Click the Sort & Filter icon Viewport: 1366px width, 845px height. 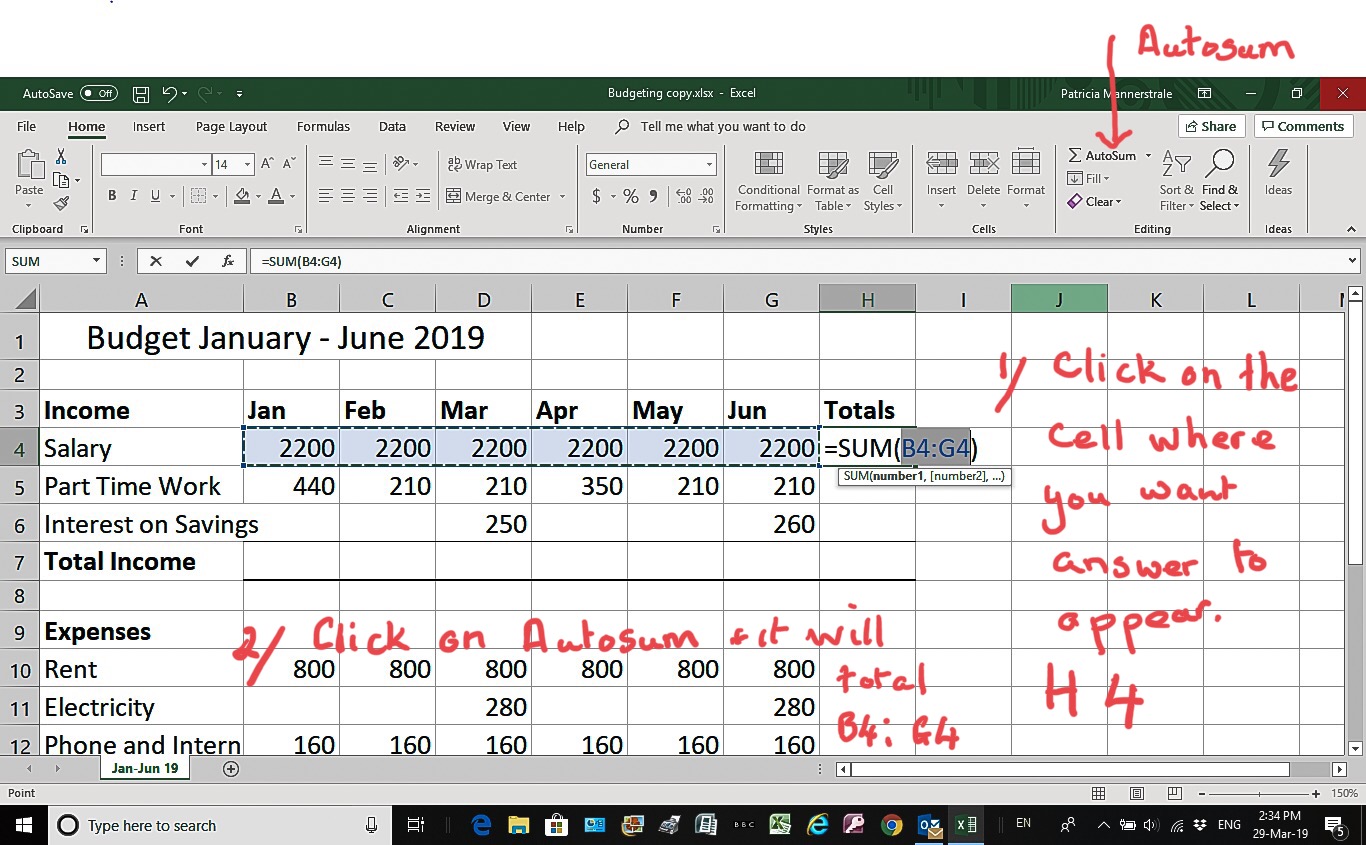click(1177, 165)
